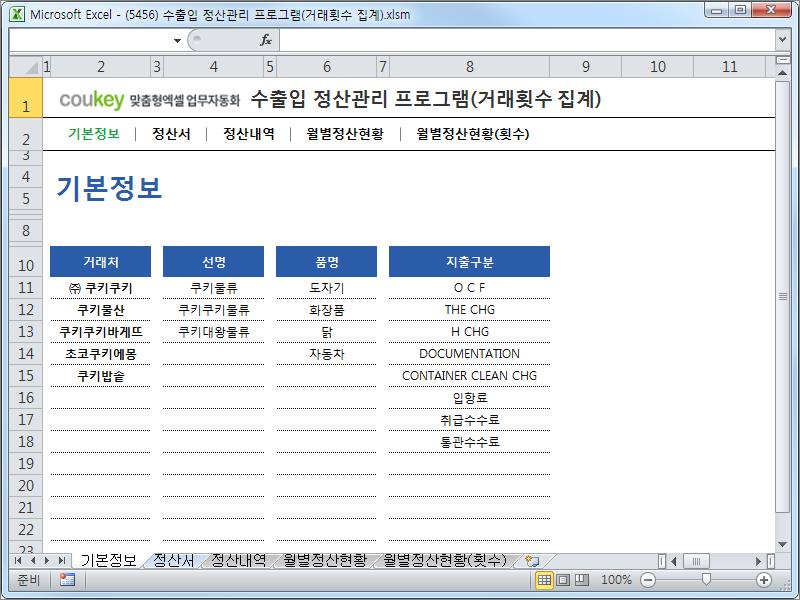Select column header 2
The height and width of the screenshot is (600, 800).
[101, 66]
